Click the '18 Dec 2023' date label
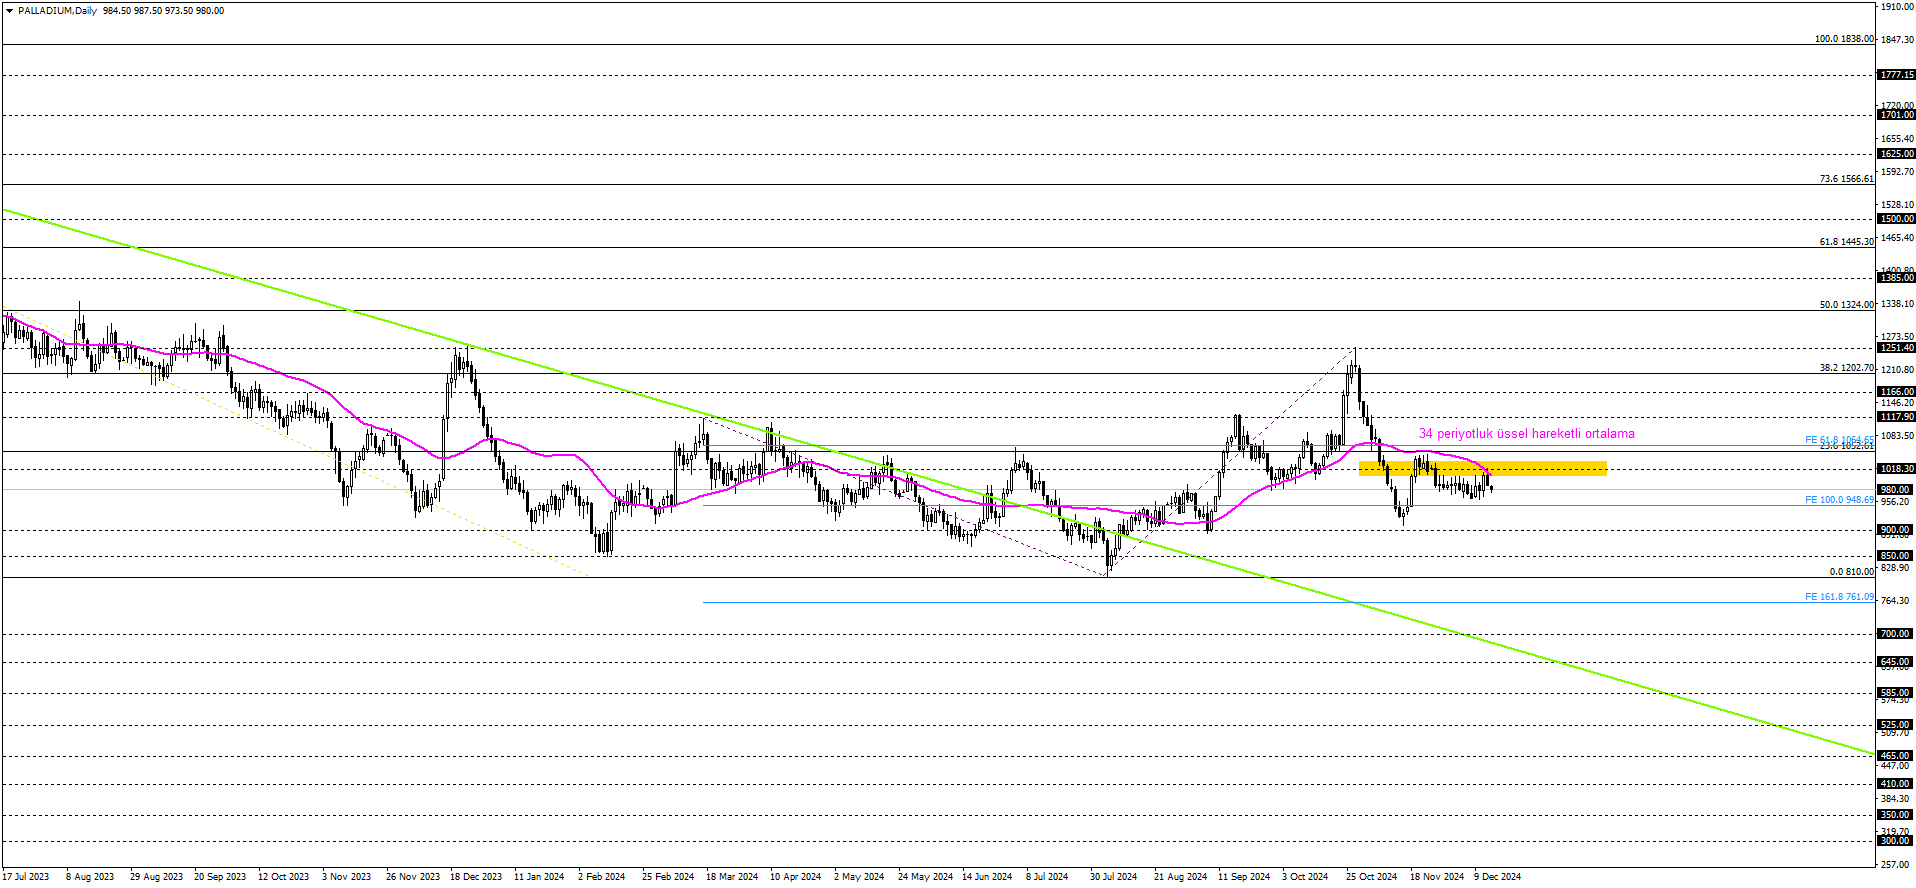 pyautogui.click(x=476, y=877)
